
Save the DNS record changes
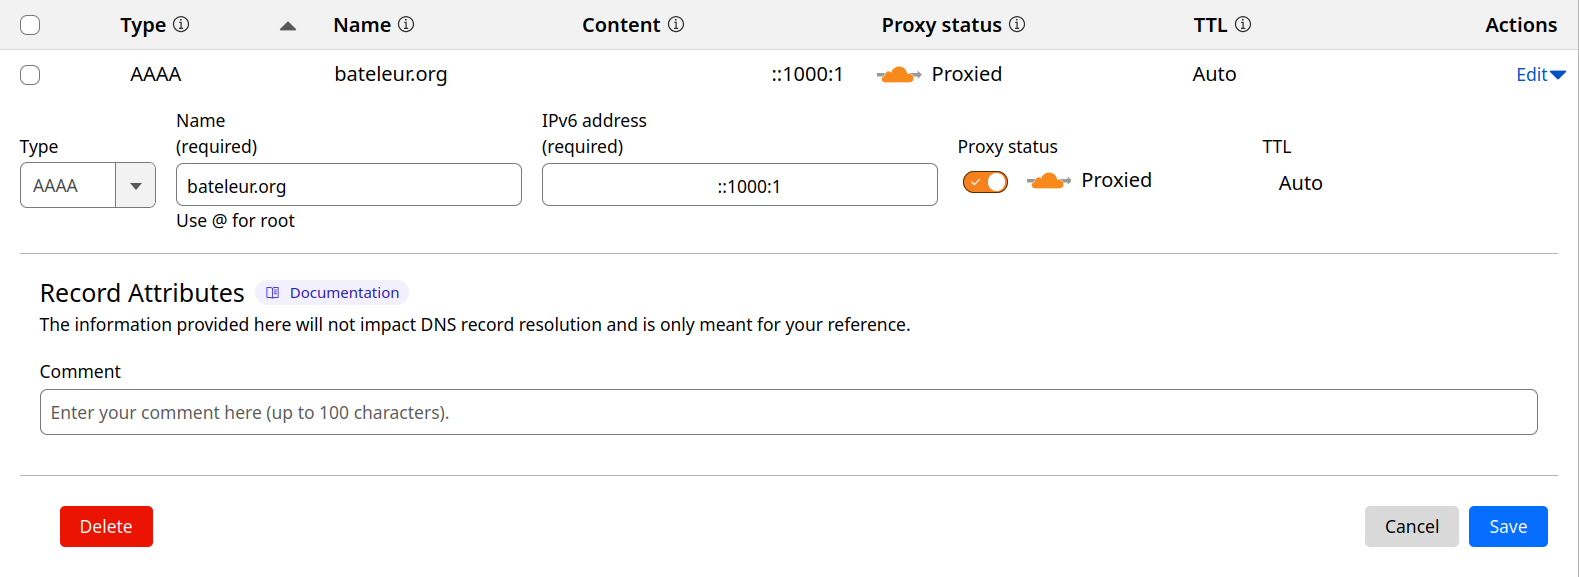pyautogui.click(x=1508, y=526)
